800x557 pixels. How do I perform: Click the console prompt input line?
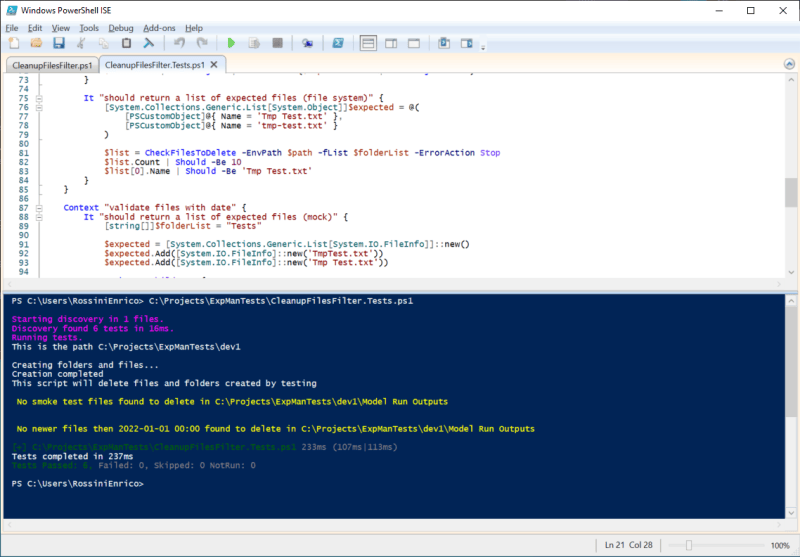pos(78,484)
